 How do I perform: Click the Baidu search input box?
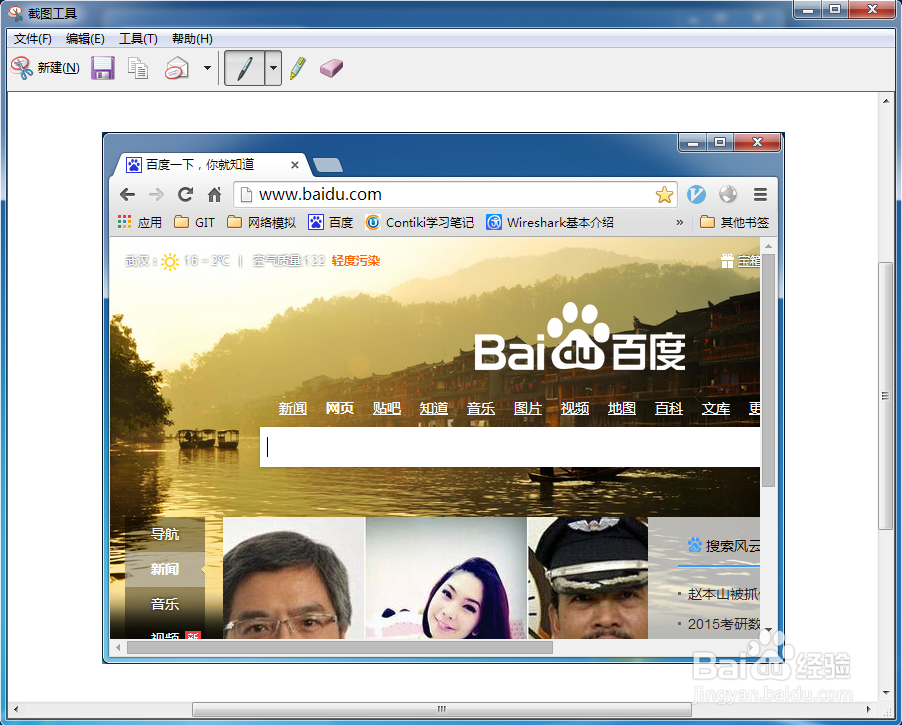point(510,447)
